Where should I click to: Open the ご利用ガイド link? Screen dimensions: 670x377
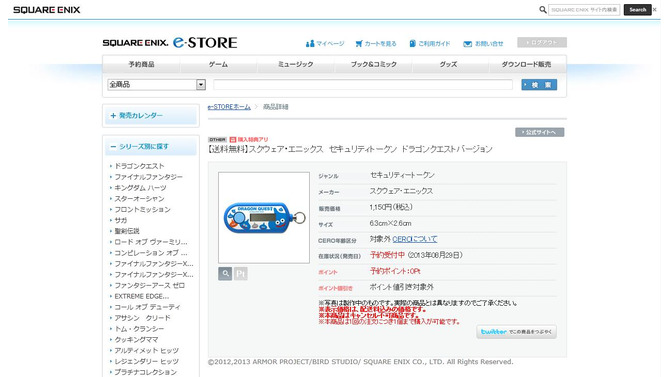[x=430, y=44]
